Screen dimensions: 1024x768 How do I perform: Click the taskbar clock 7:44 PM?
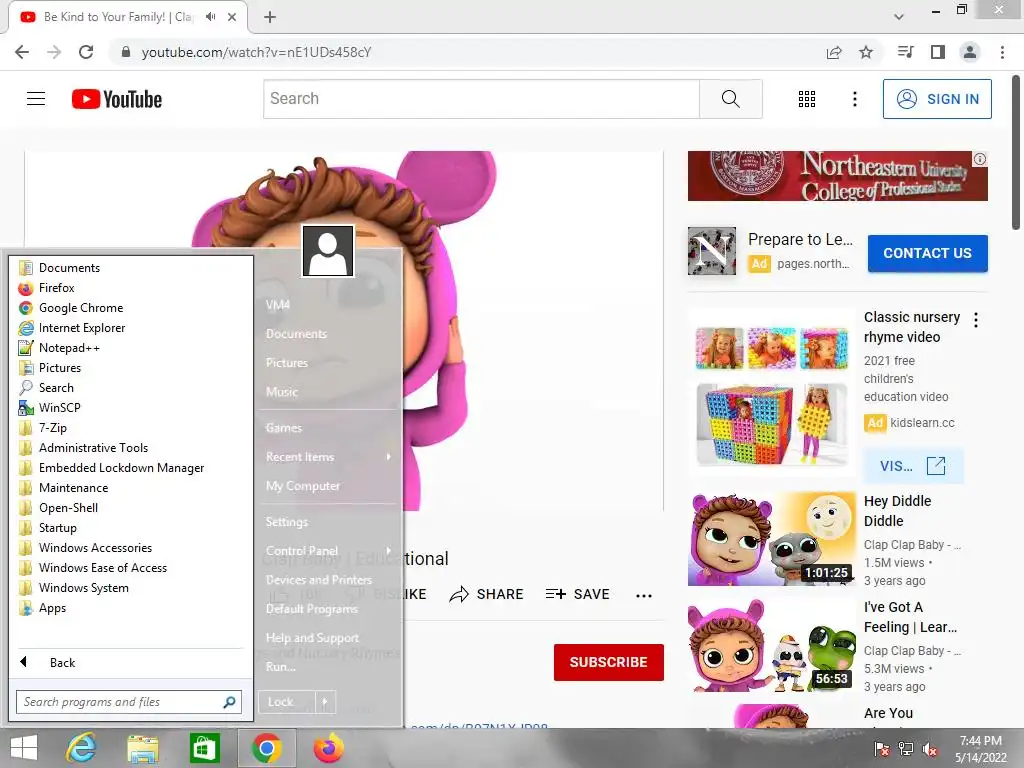point(980,741)
